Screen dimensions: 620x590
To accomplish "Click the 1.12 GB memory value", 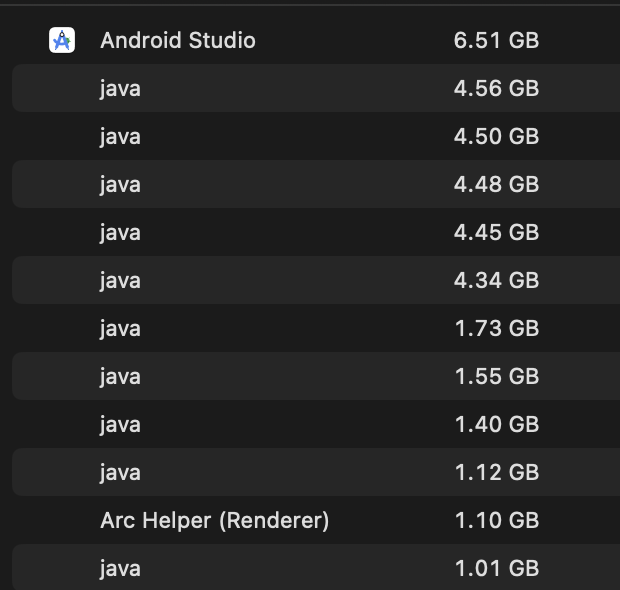I will click(x=497, y=472).
